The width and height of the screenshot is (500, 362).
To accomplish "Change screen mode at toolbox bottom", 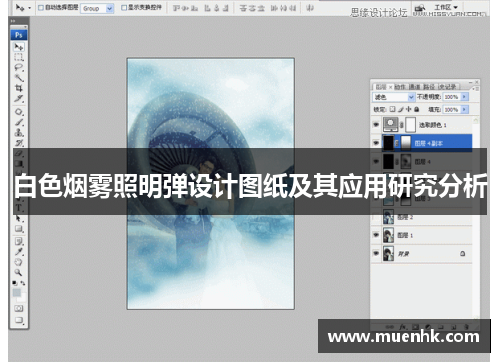I will point(19,320).
